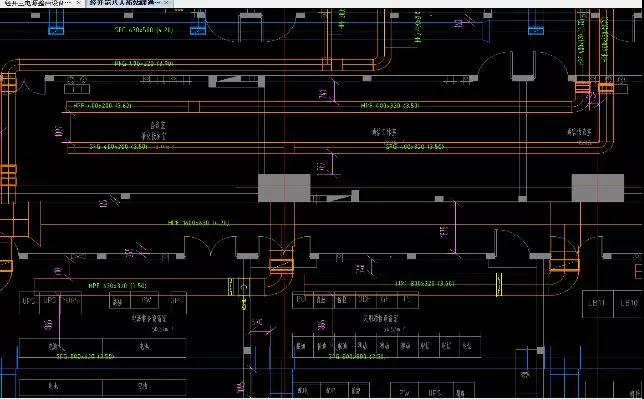Close the second document tab

(166, 3)
